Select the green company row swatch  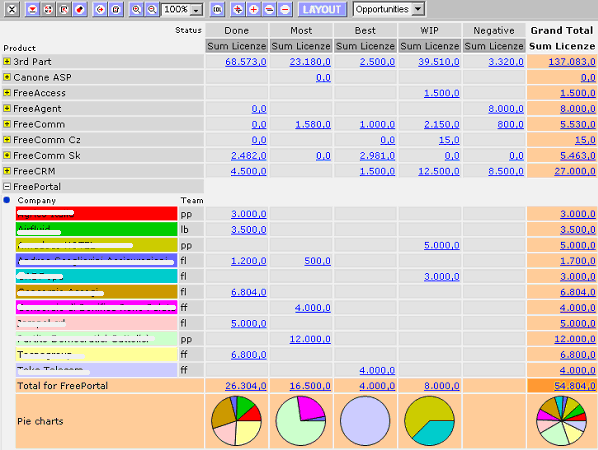click(x=97, y=229)
